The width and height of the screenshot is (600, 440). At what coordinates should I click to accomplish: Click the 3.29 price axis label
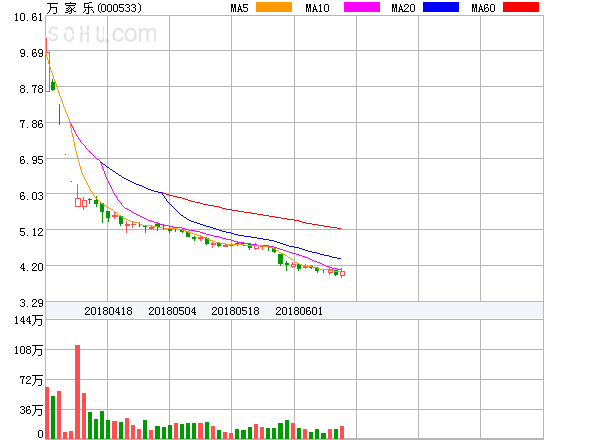tap(31, 303)
